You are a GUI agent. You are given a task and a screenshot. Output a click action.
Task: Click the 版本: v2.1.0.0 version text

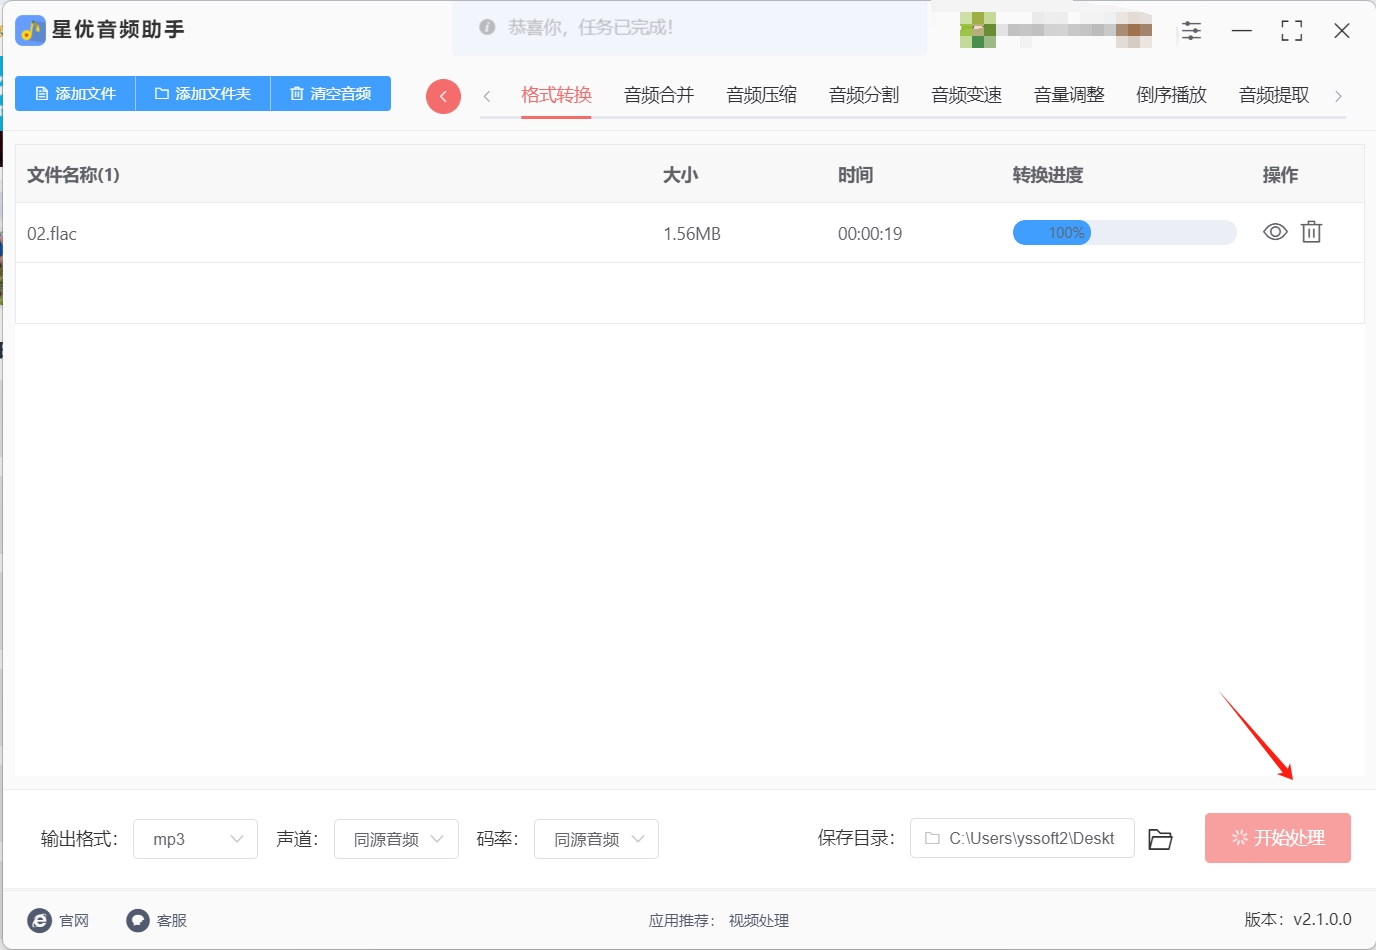click(1298, 919)
